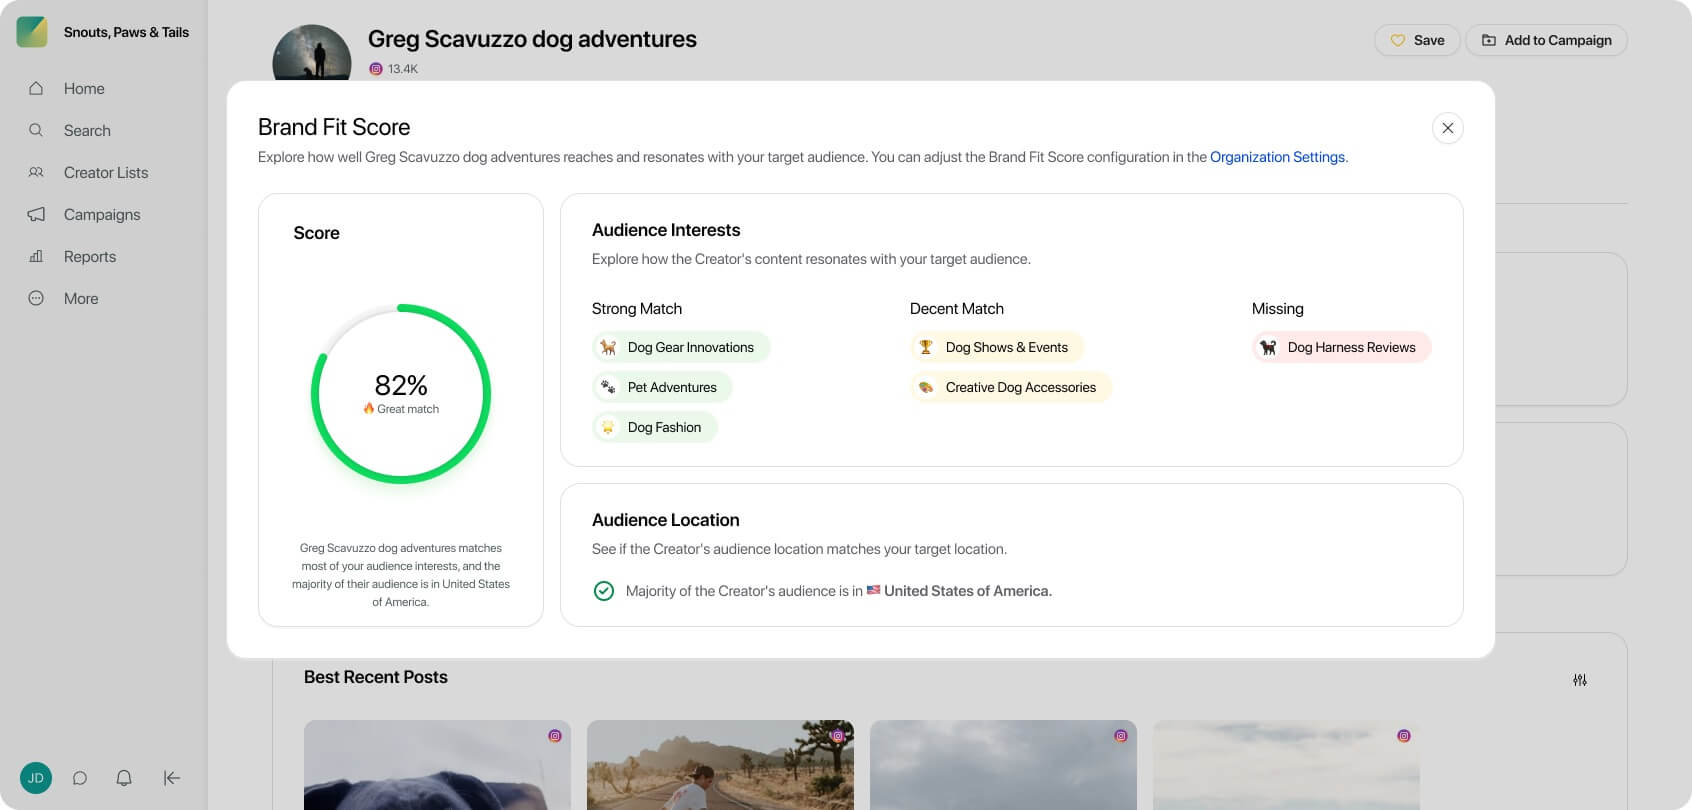Open the Campaigns section
The image size is (1692, 810).
(x=103, y=214)
